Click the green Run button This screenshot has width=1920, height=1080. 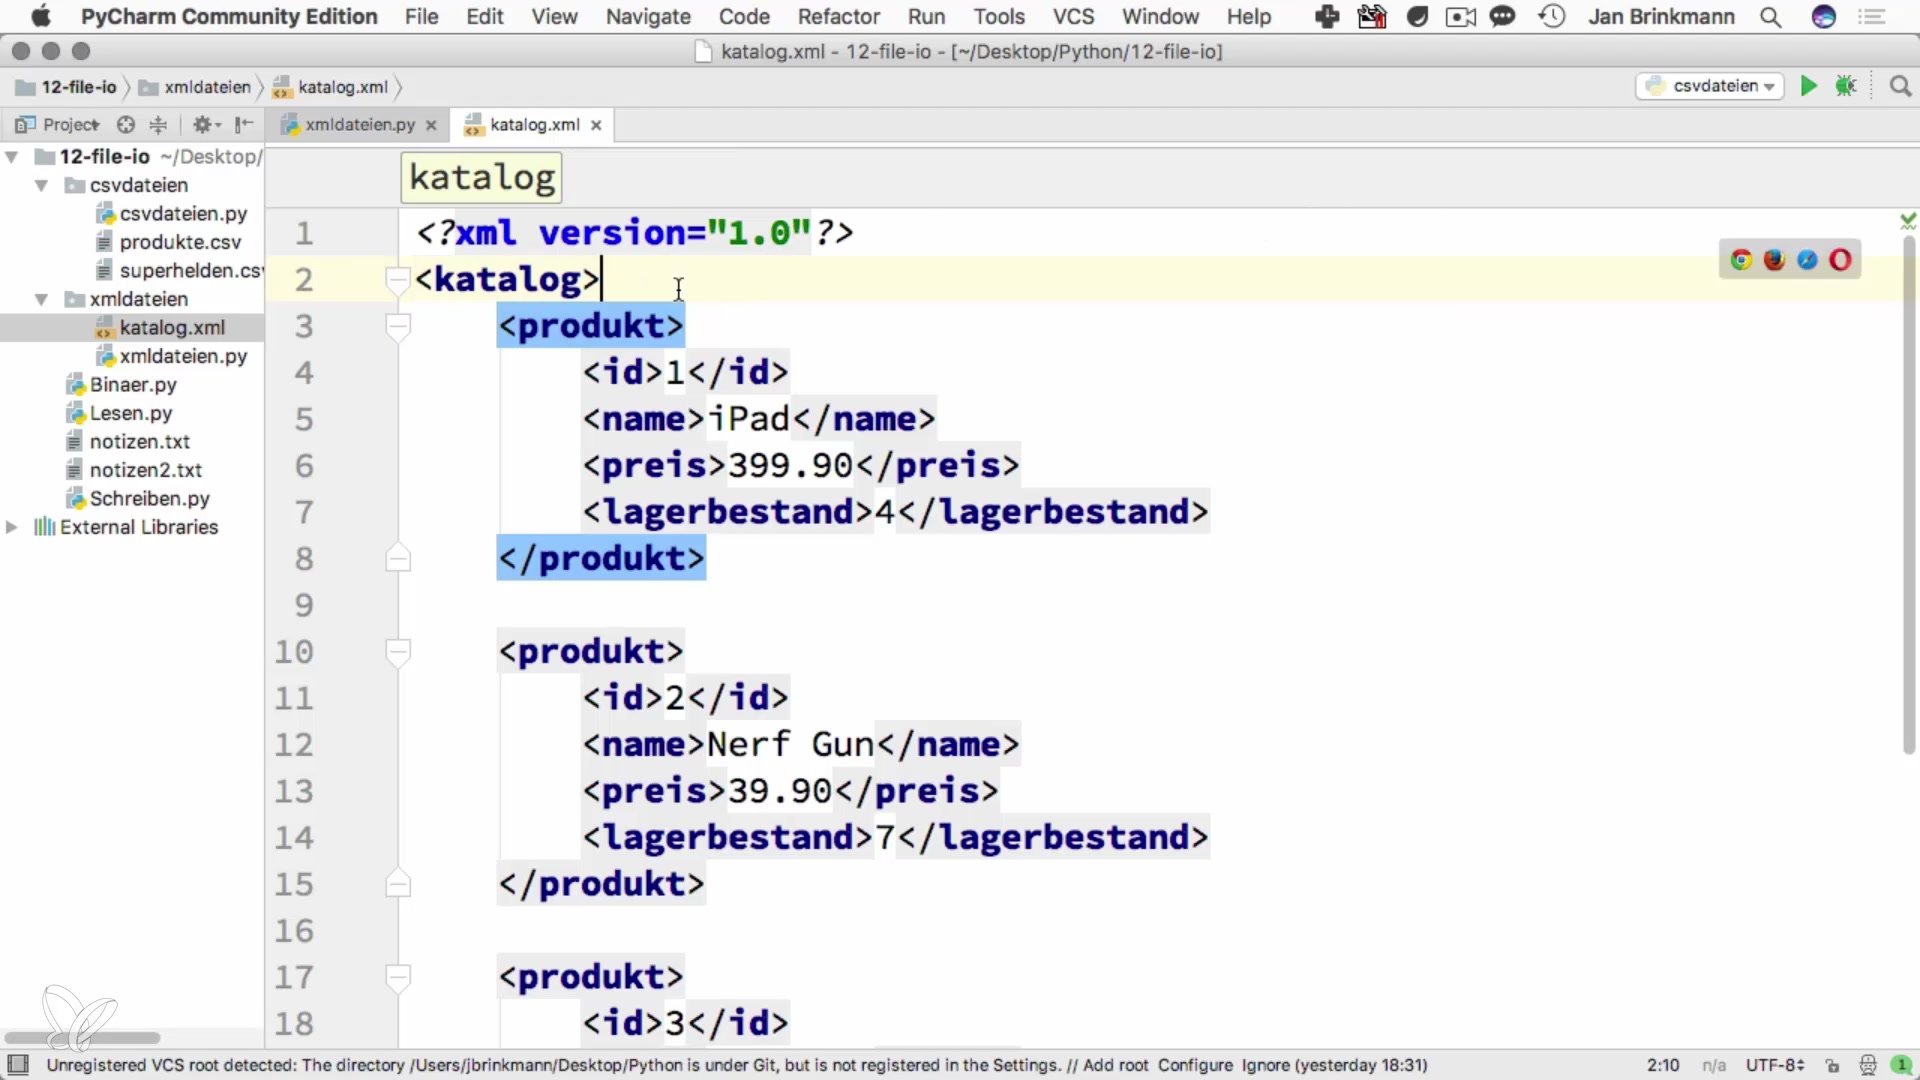(x=1808, y=86)
